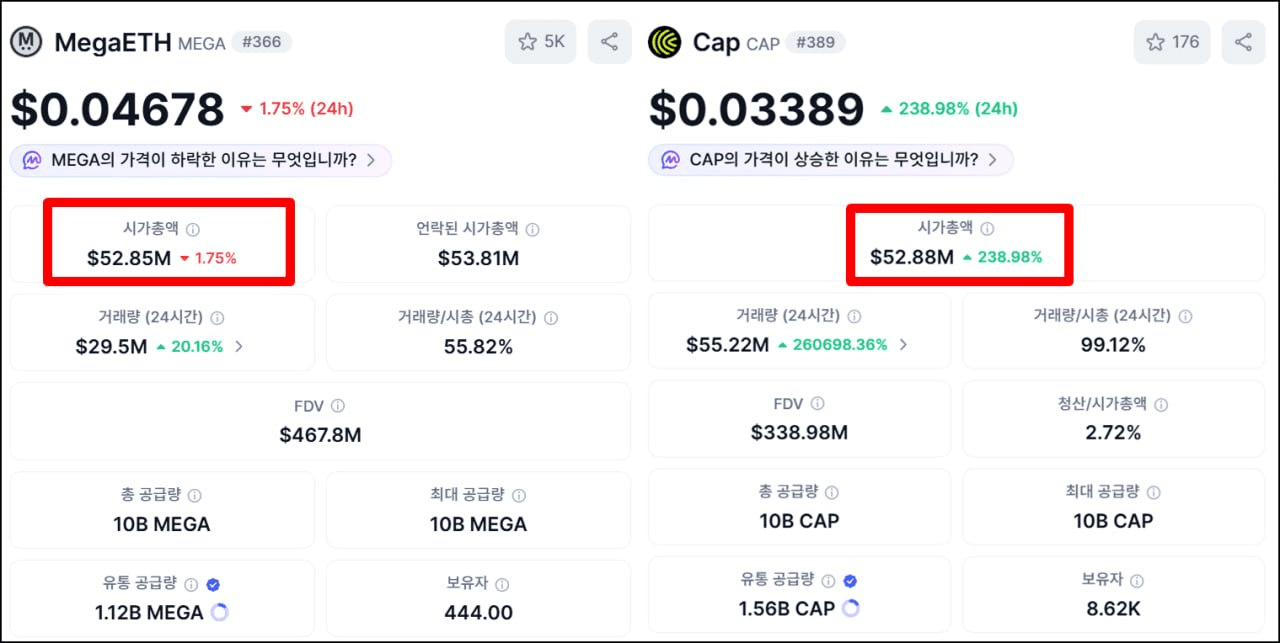
Task: Click MEGA circulating supply verified badge
Action: [x=213, y=584]
